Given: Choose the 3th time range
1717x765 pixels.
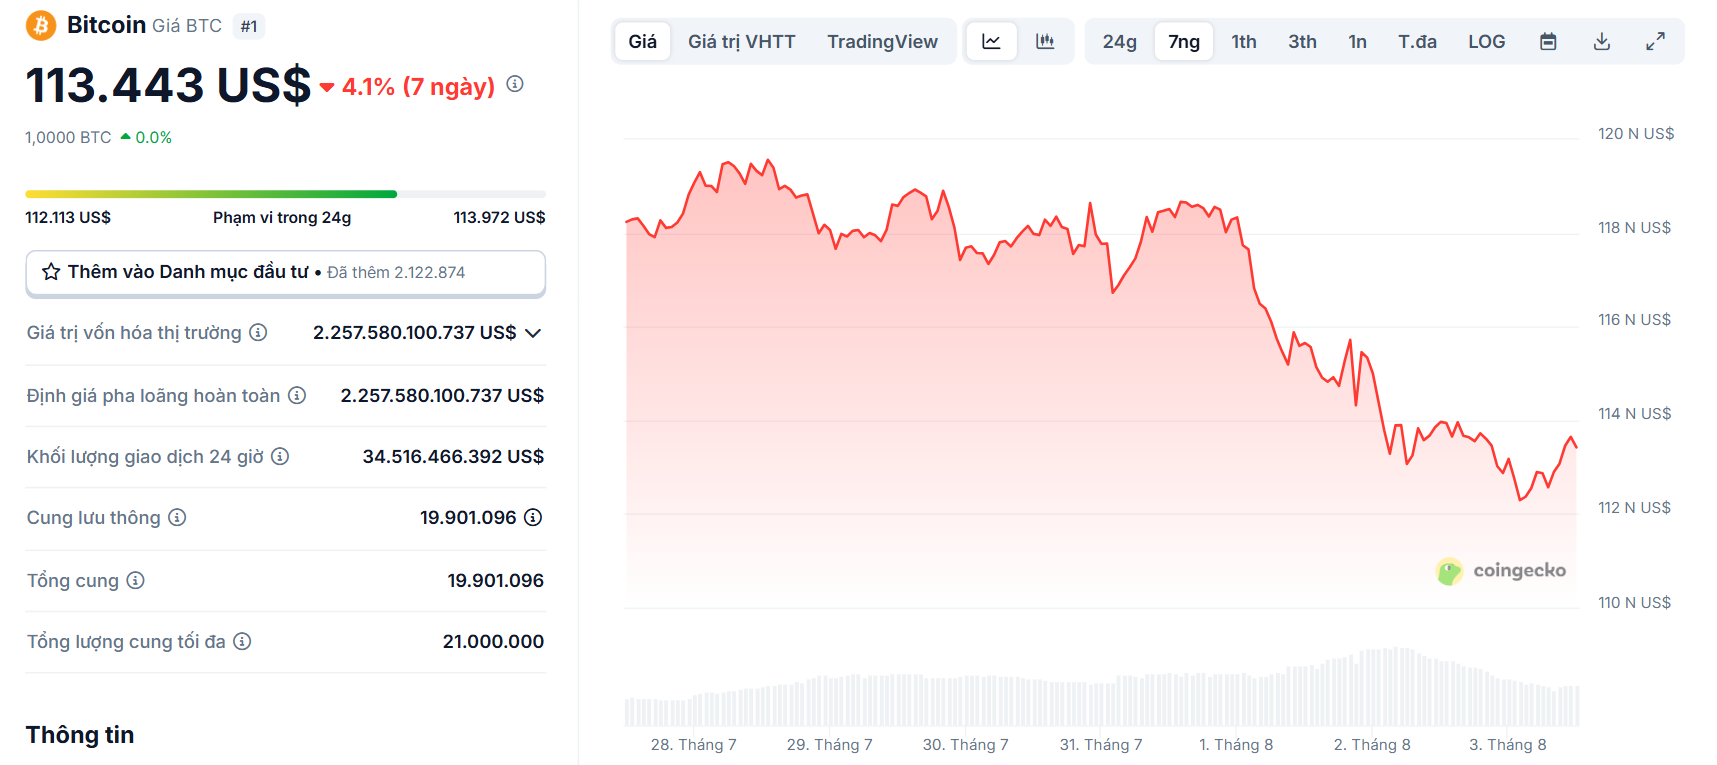Looking at the screenshot, I should pos(1302,42).
